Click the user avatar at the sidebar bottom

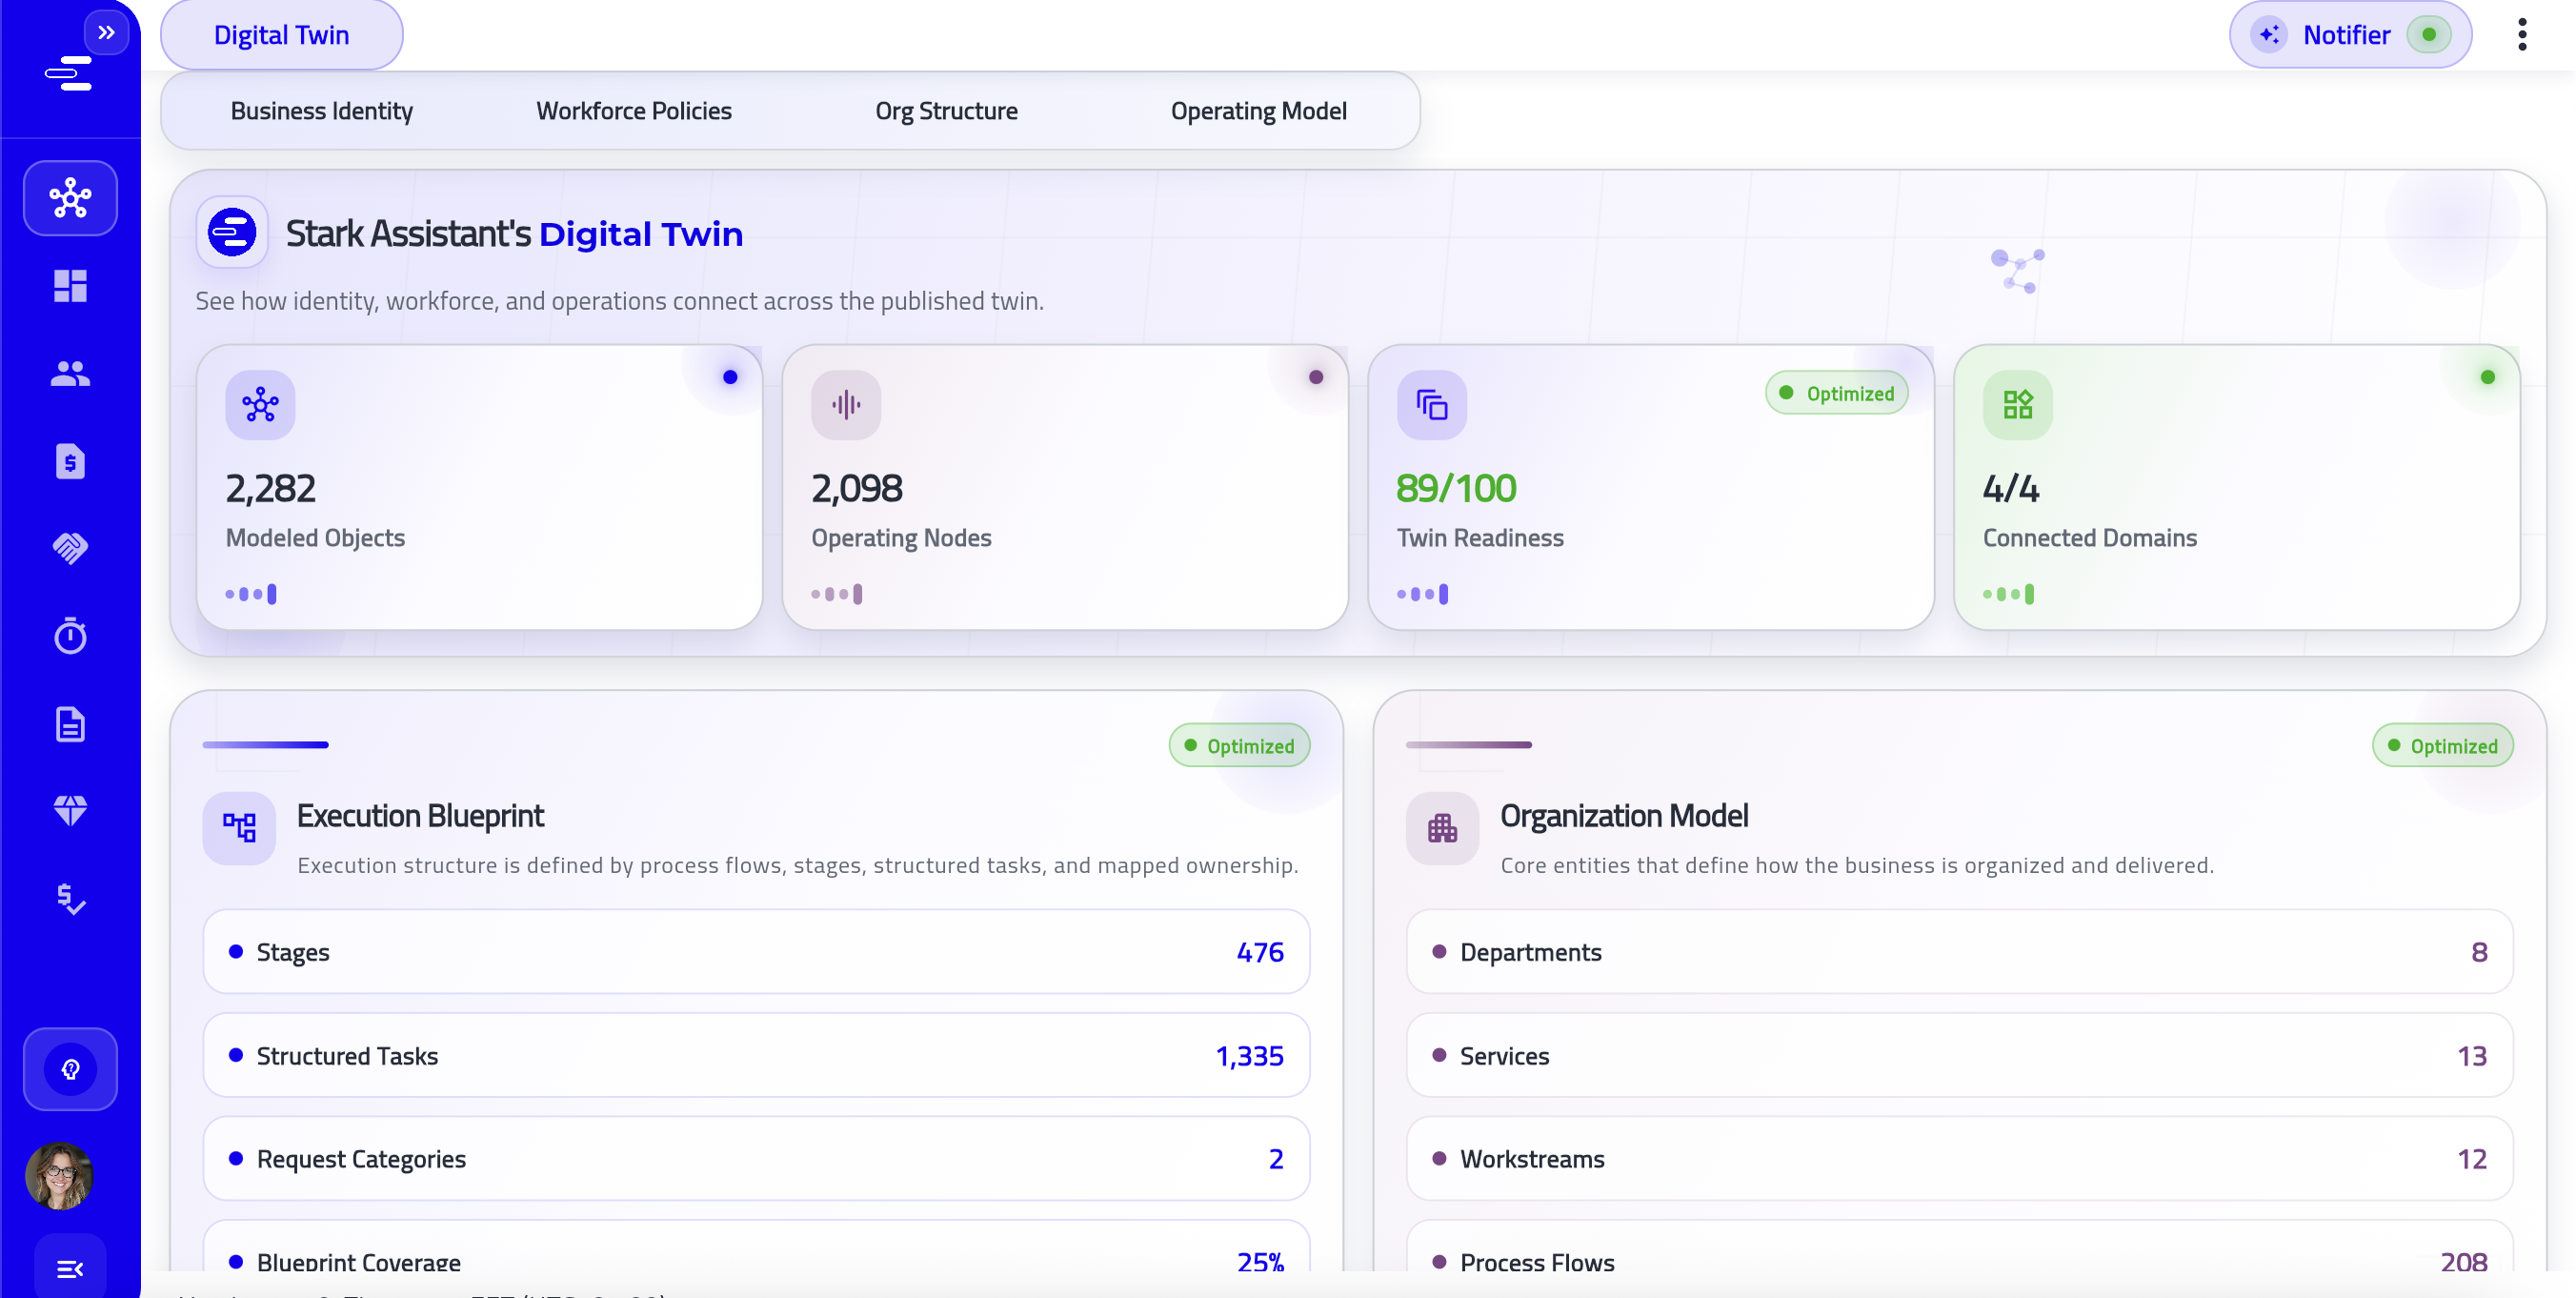59,1176
